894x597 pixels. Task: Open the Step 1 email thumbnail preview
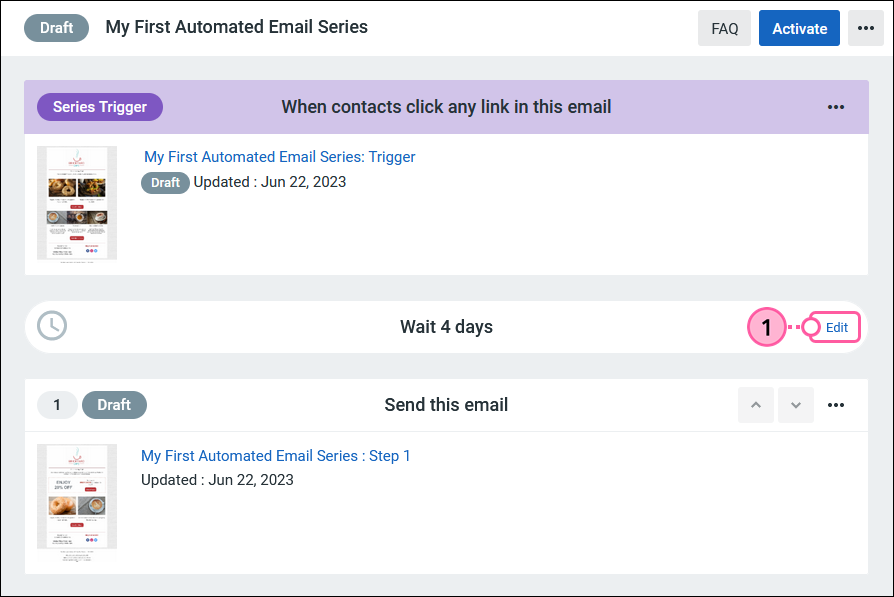tap(77, 502)
